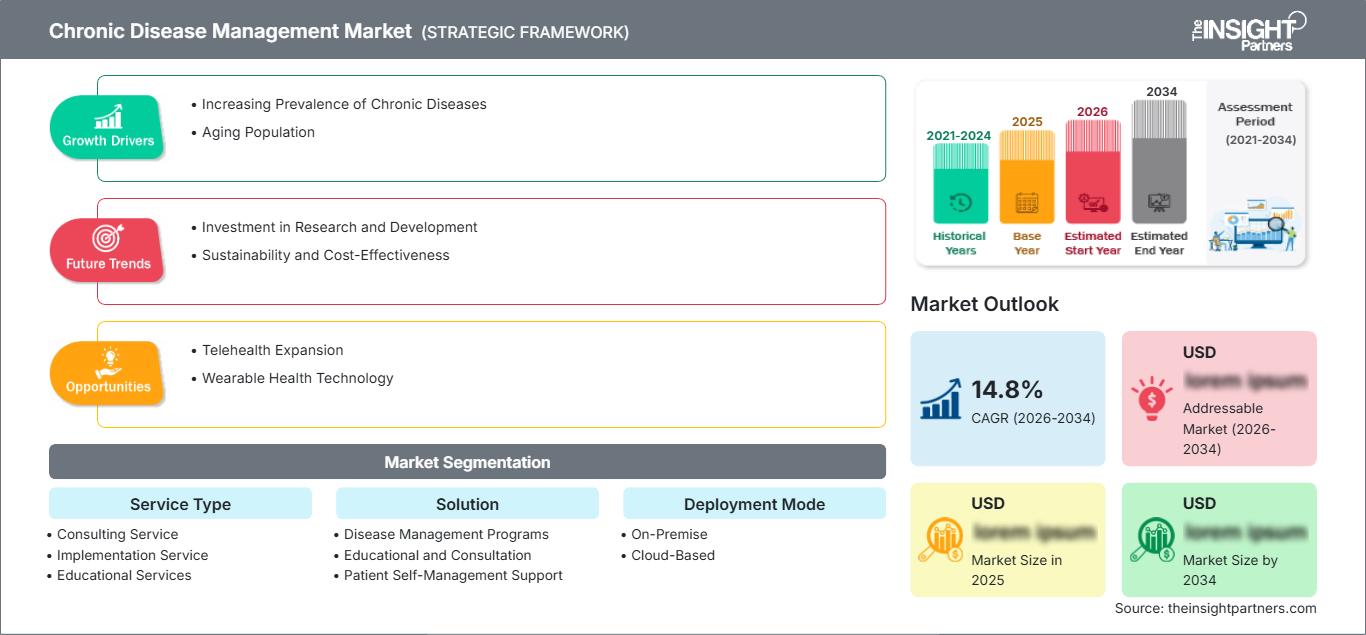Select the Market Size 2025 magnifier icon
Image resolution: width=1366 pixels, height=635 pixels.
point(942,538)
